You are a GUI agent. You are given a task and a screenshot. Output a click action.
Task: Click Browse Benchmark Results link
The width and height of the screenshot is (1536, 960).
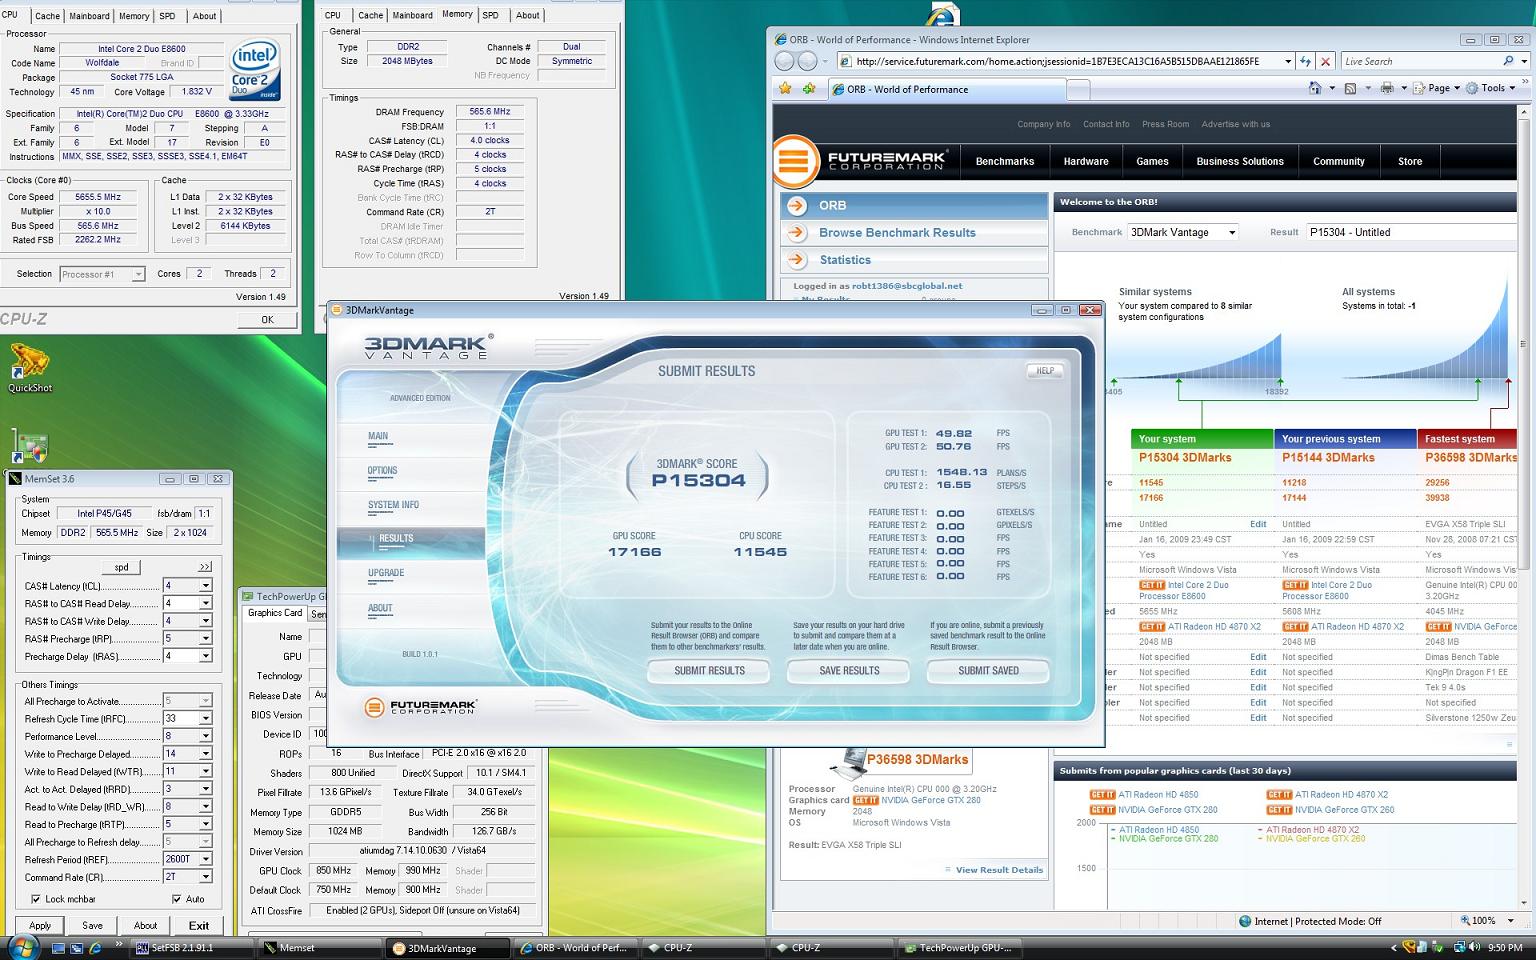[x=897, y=233]
